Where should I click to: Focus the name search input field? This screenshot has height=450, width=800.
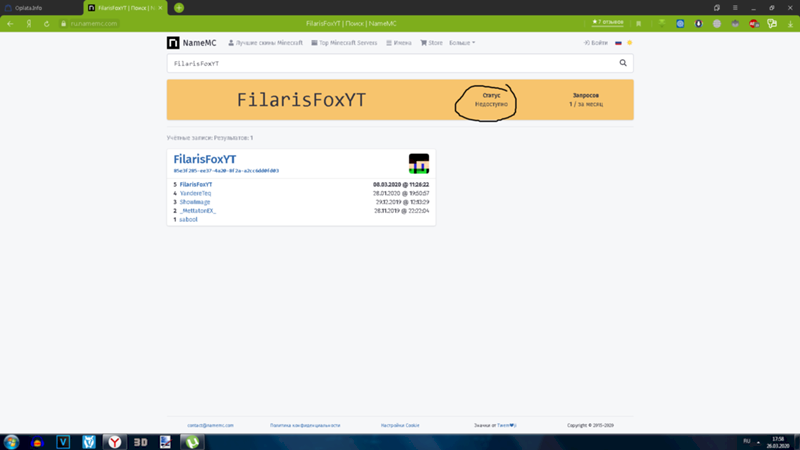coord(390,63)
